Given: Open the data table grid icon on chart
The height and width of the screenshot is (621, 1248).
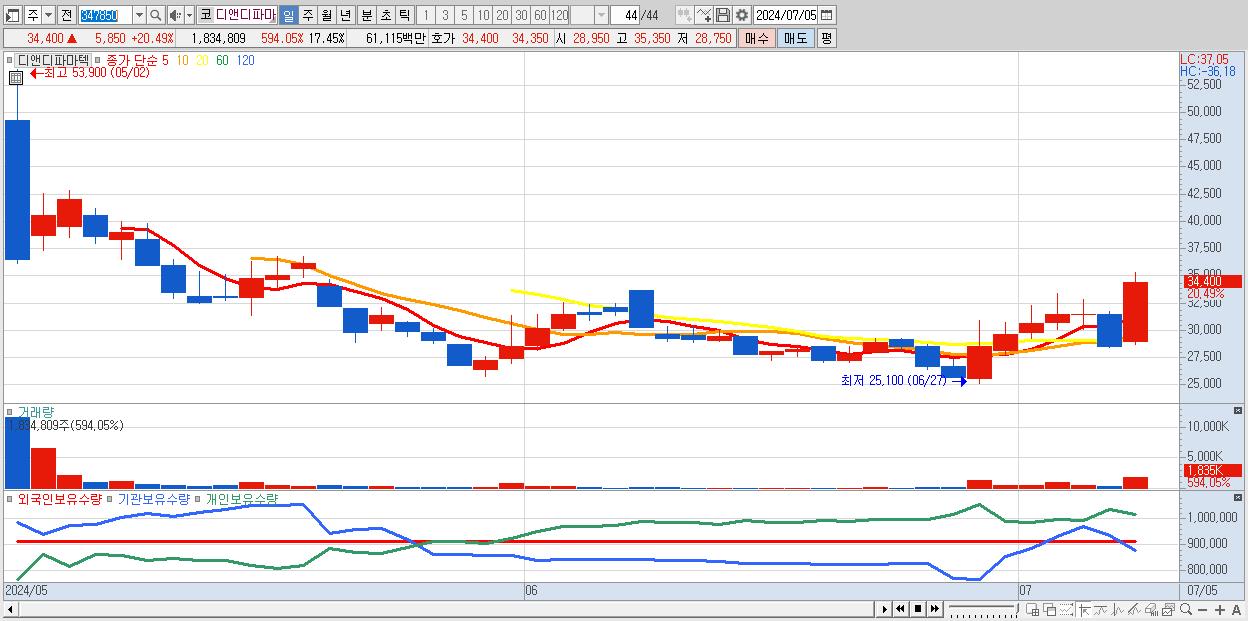Looking at the screenshot, I should (15, 77).
